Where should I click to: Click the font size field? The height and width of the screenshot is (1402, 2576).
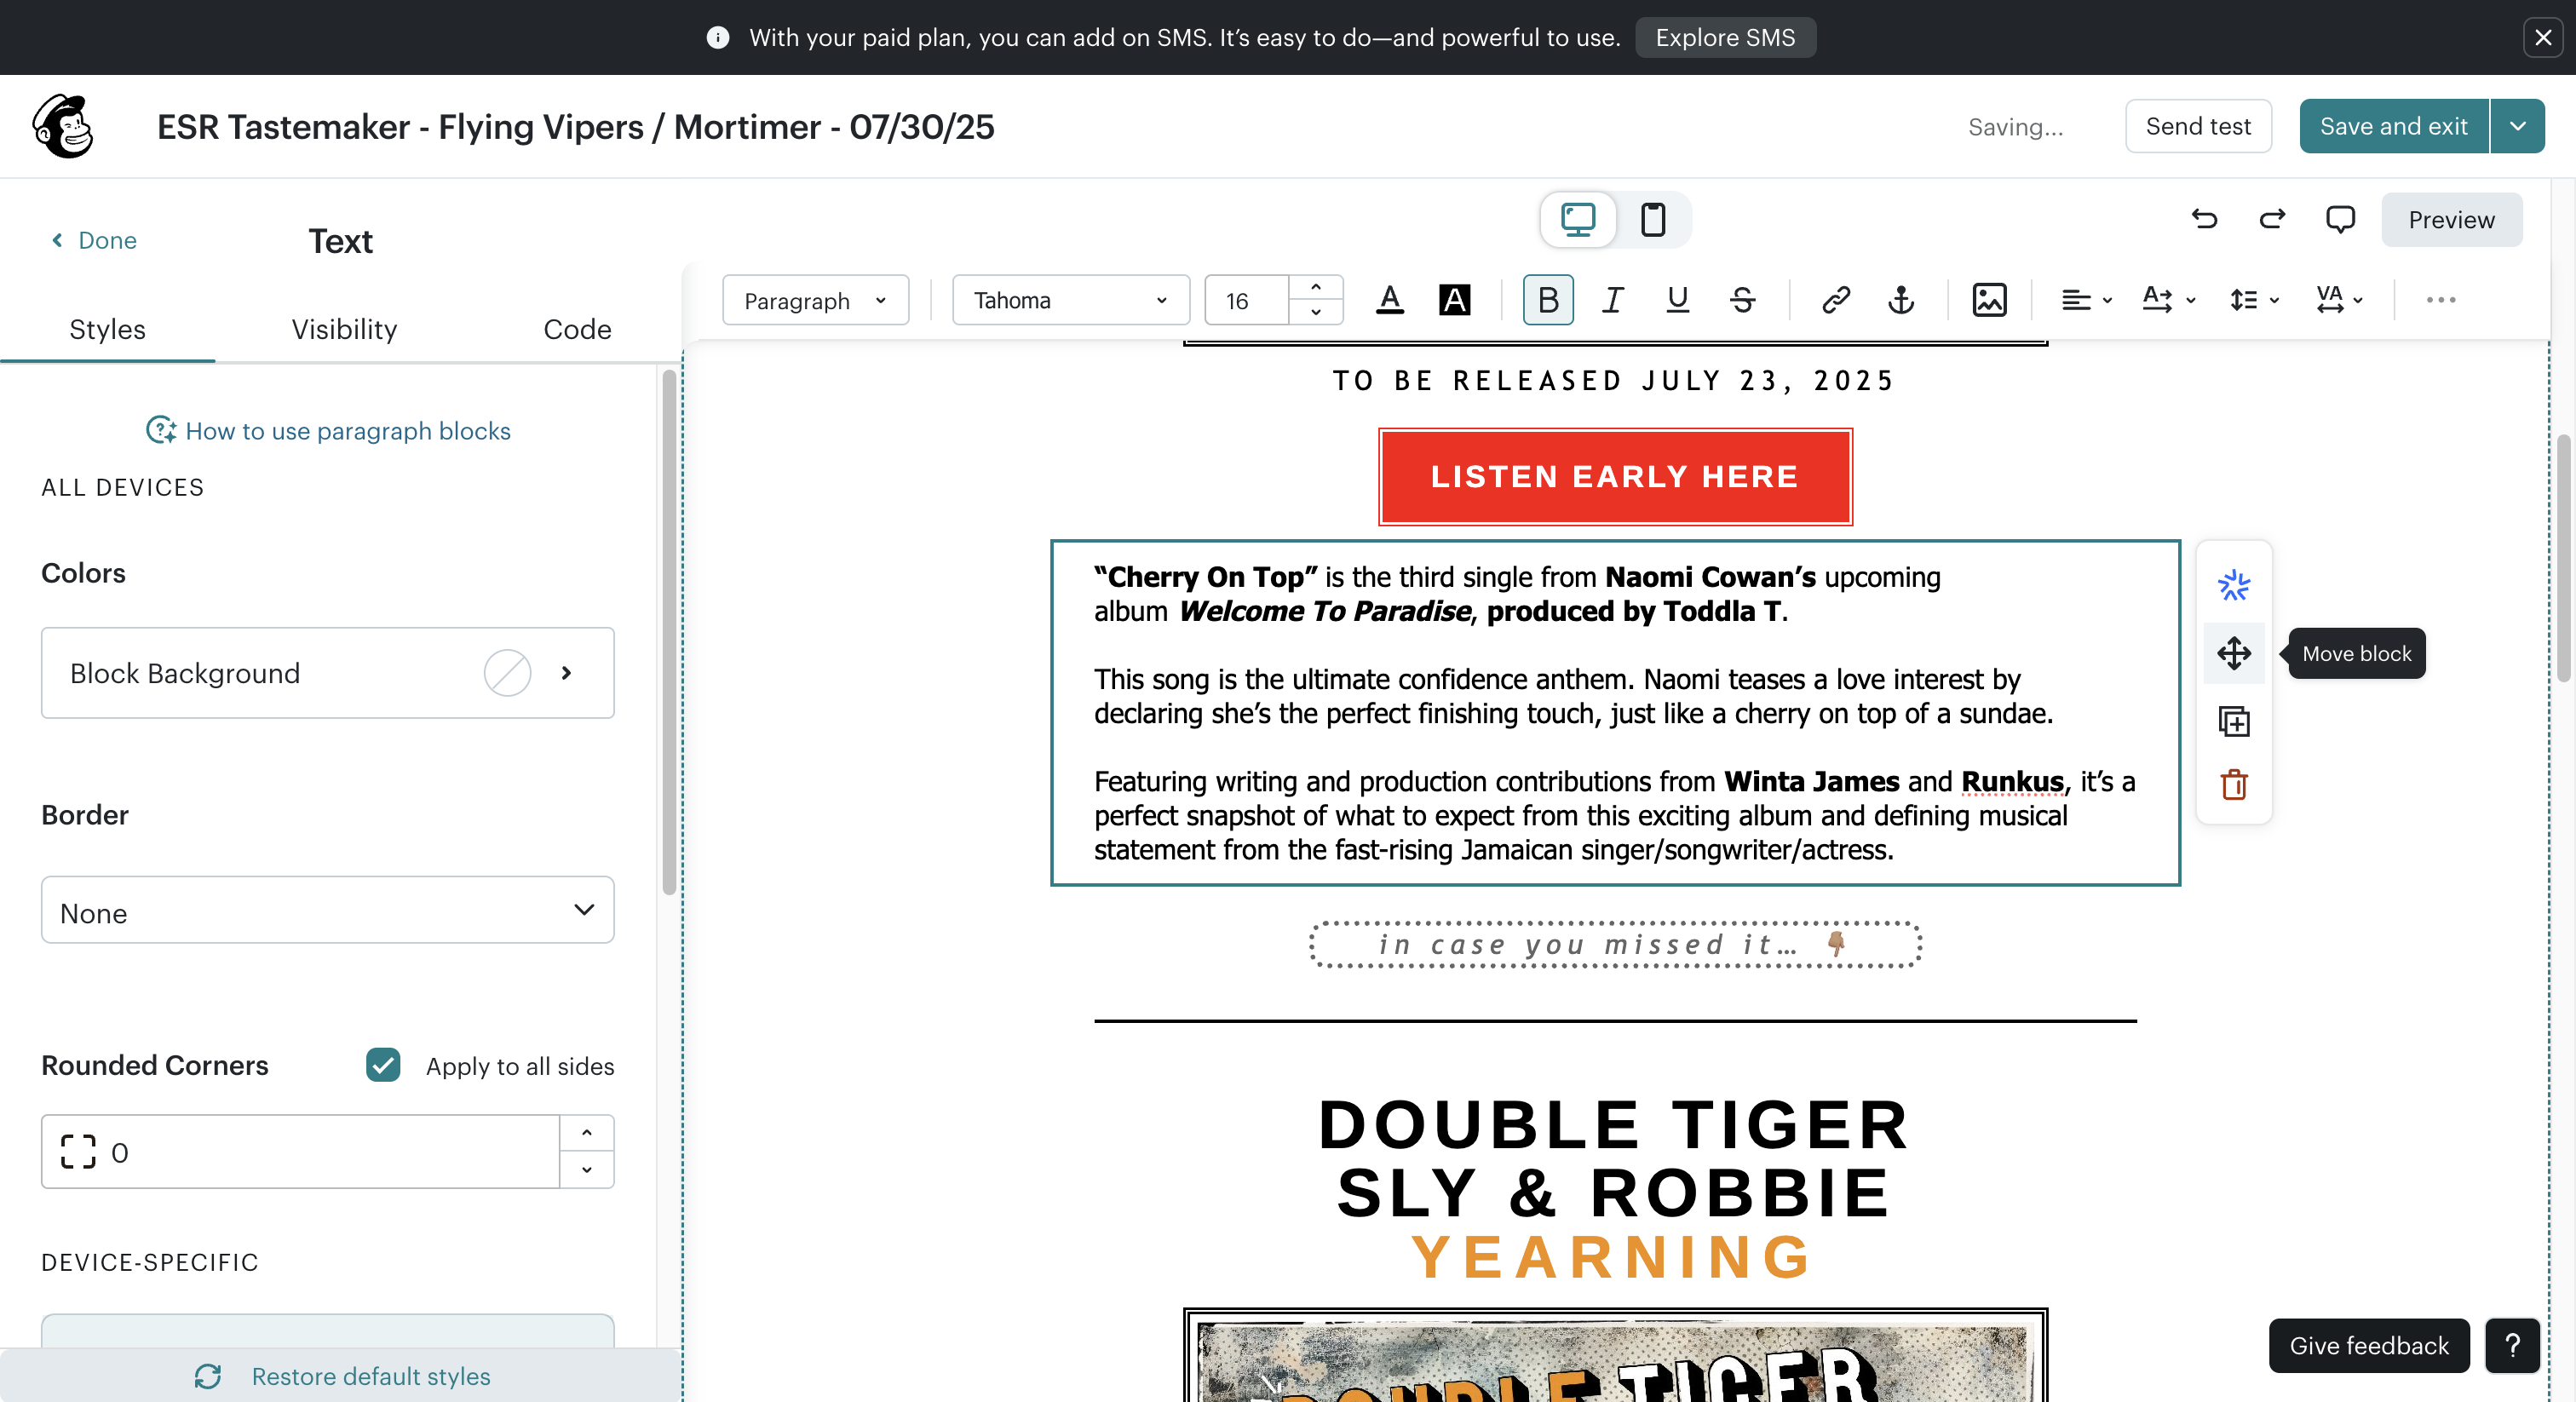tap(1247, 300)
